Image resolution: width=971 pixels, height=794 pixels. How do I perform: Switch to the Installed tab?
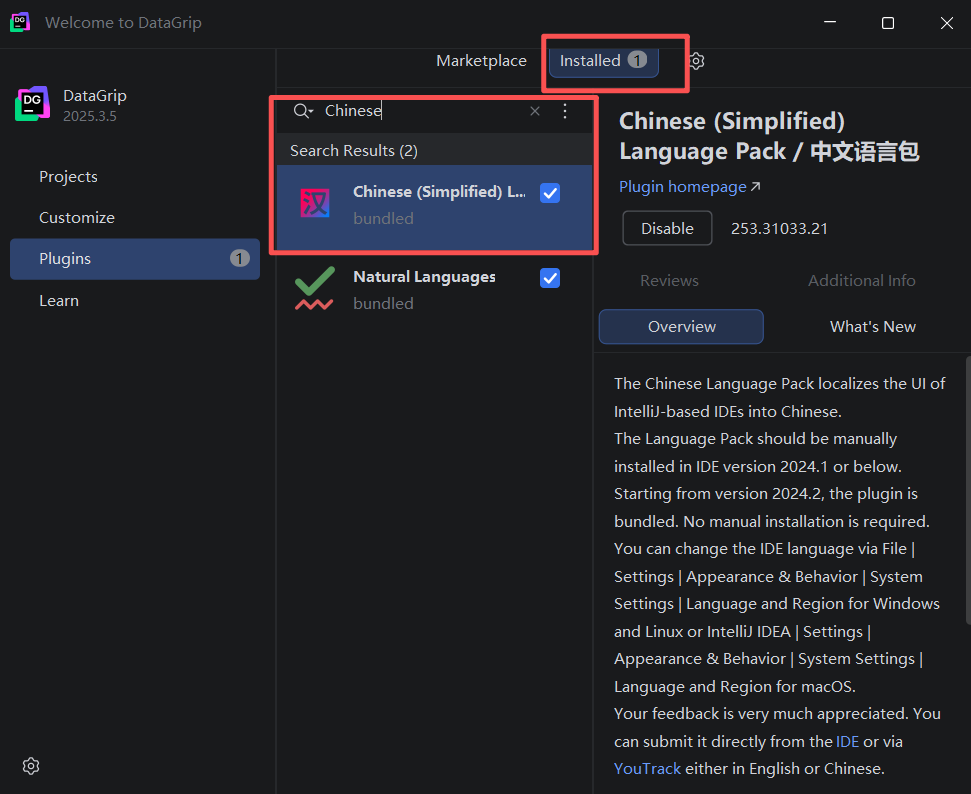click(603, 61)
